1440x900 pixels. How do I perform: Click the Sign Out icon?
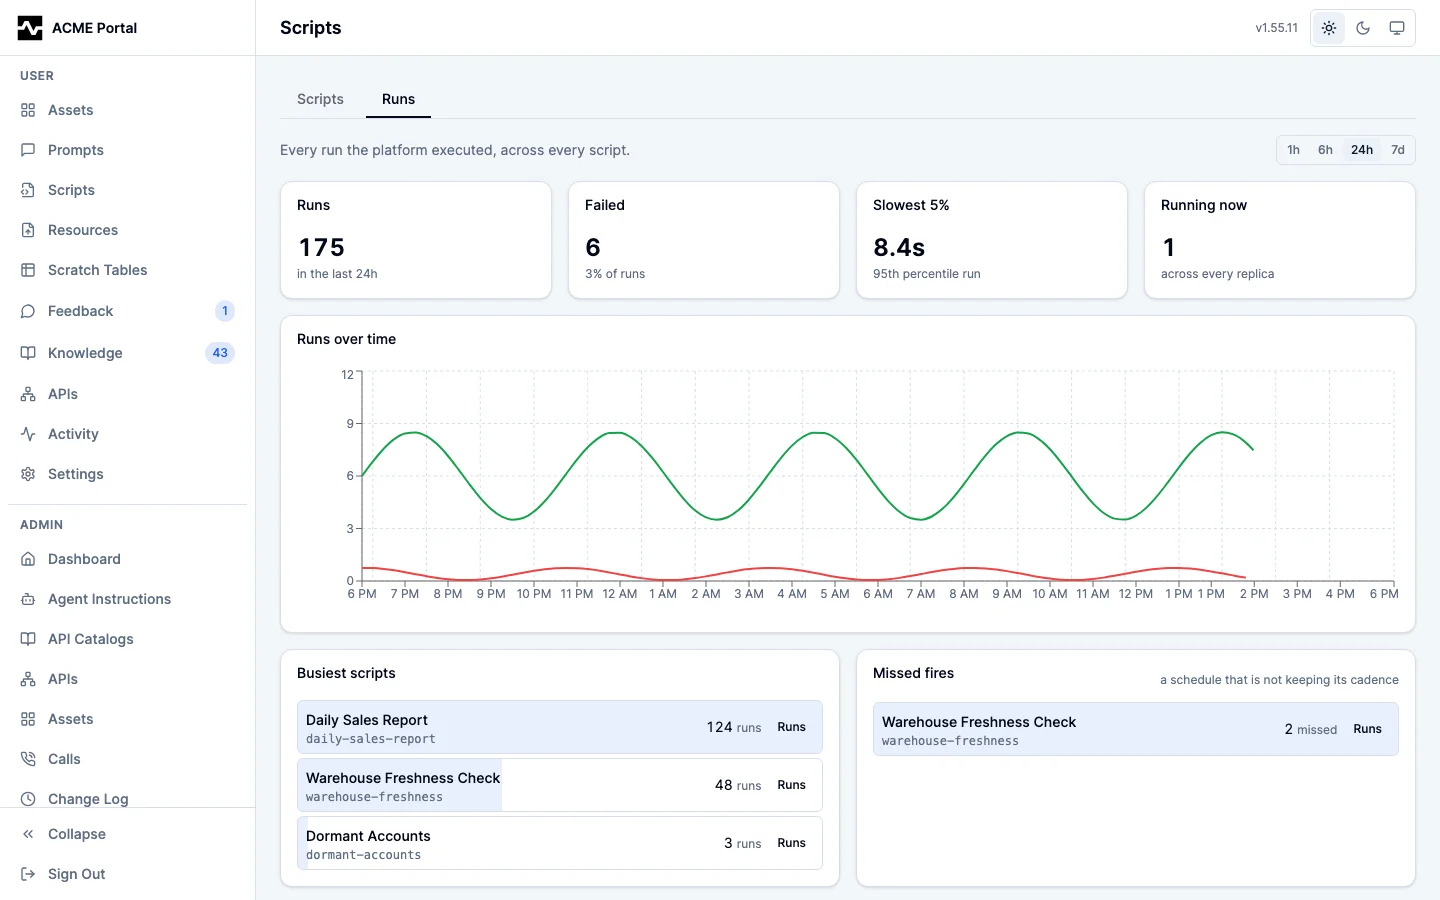pyautogui.click(x=28, y=874)
